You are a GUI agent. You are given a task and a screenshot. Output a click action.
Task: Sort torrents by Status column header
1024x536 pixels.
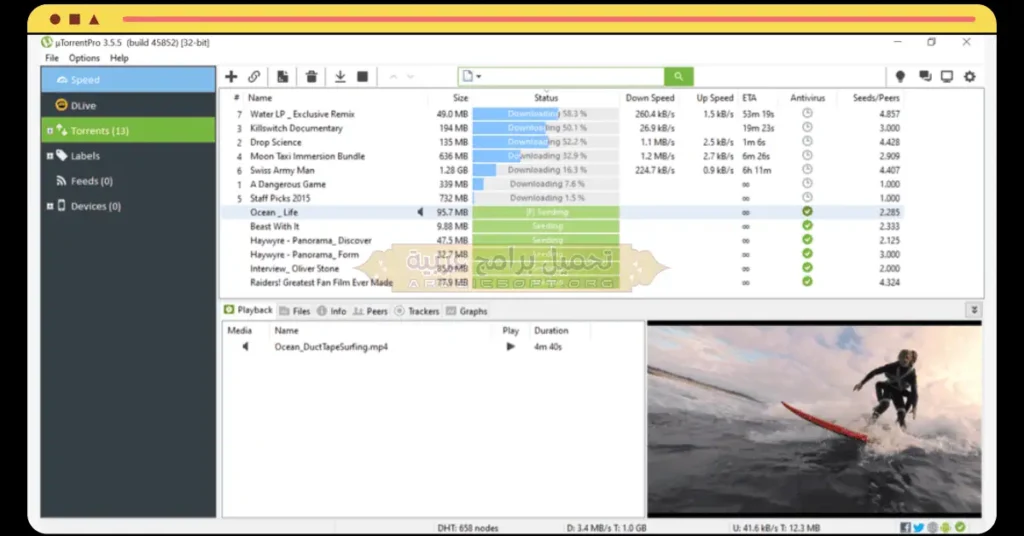546,98
